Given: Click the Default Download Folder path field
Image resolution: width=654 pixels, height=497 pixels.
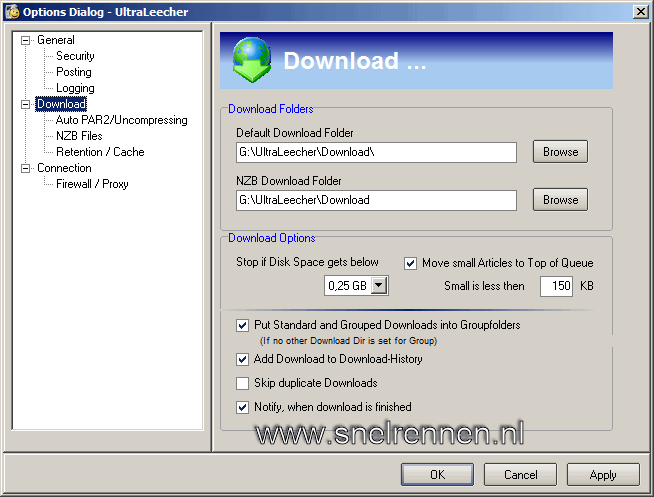Looking at the screenshot, I should point(376,152).
